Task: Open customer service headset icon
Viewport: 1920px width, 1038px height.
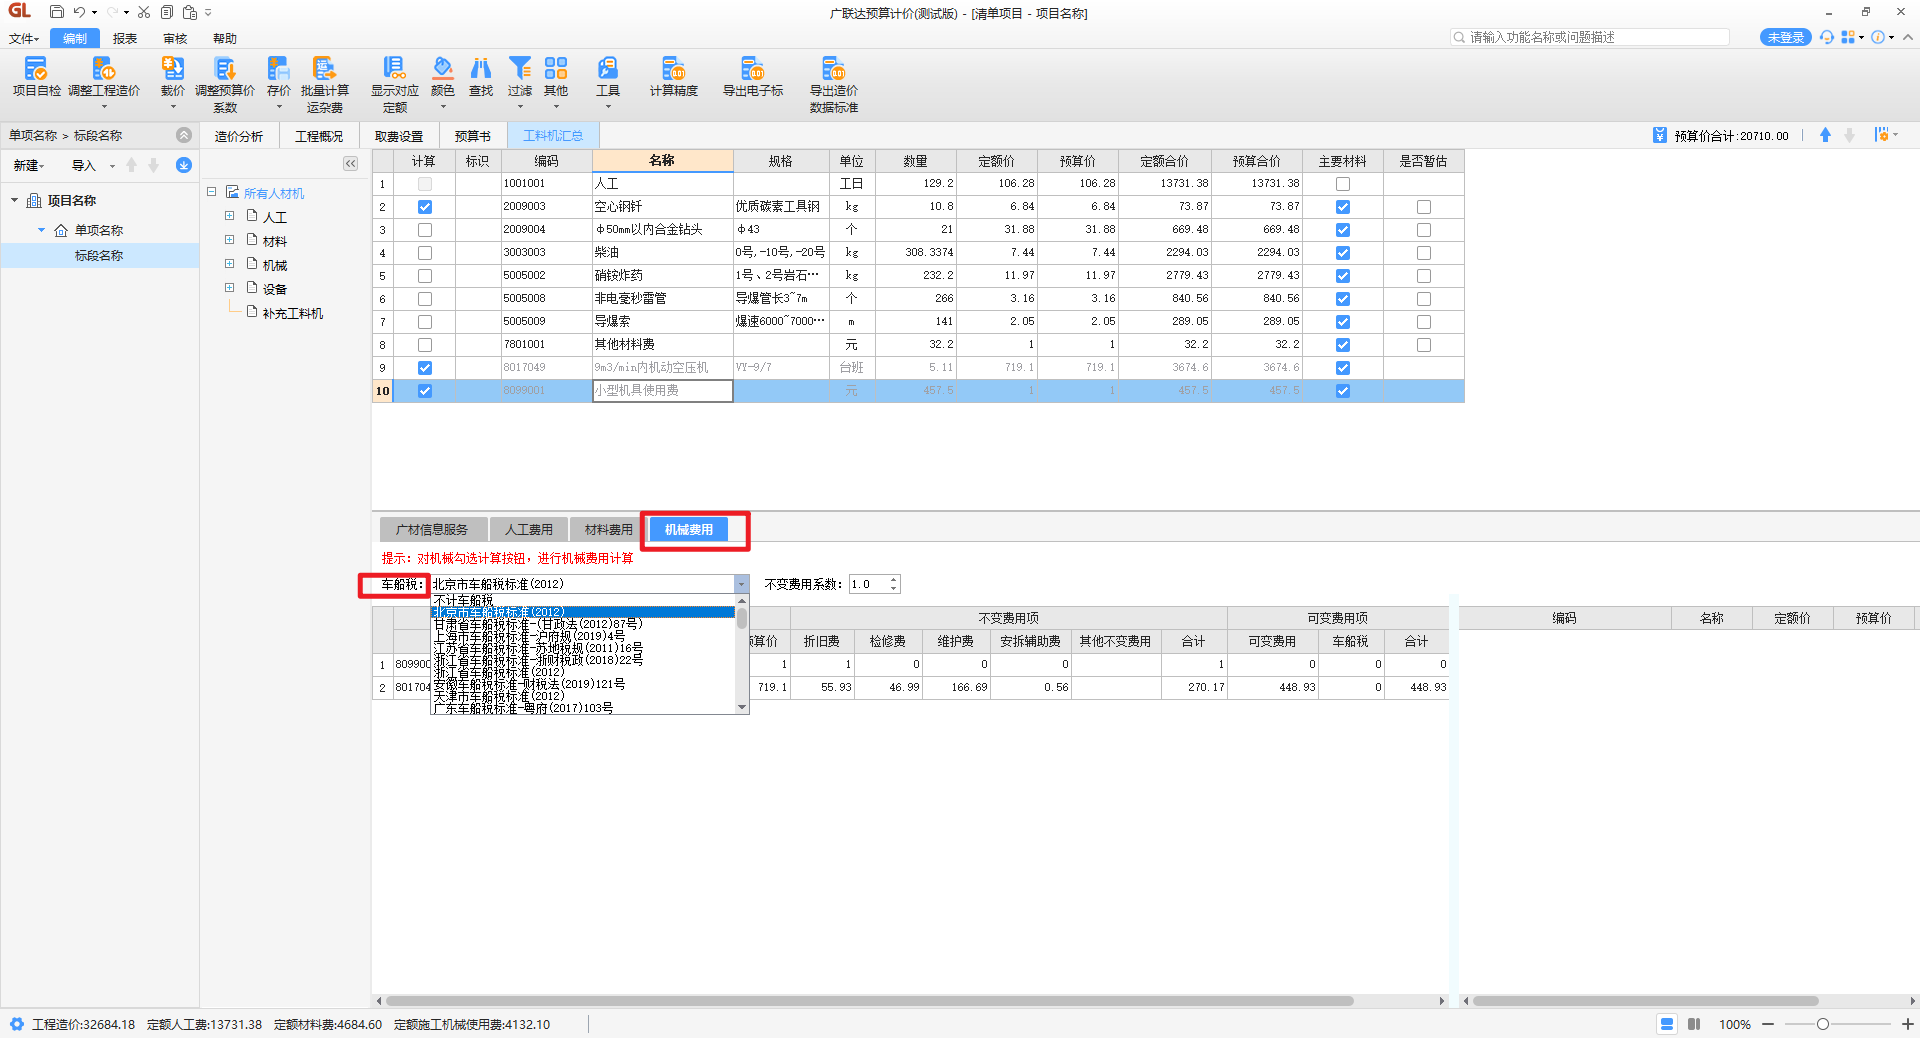Action: coord(1827,37)
